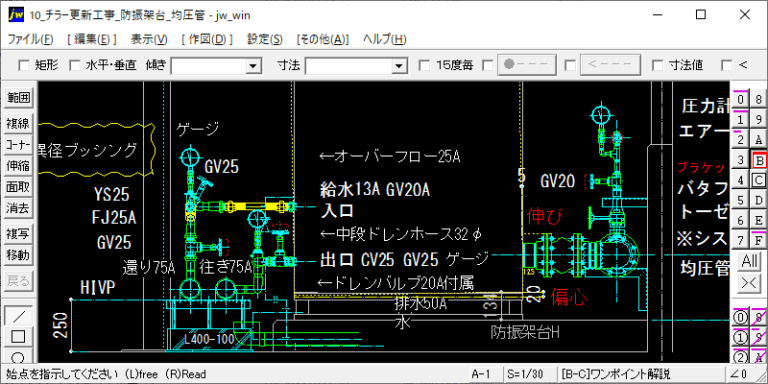Click the <--- arrow style button
Screen dimensions: 768x384
tap(610, 65)
